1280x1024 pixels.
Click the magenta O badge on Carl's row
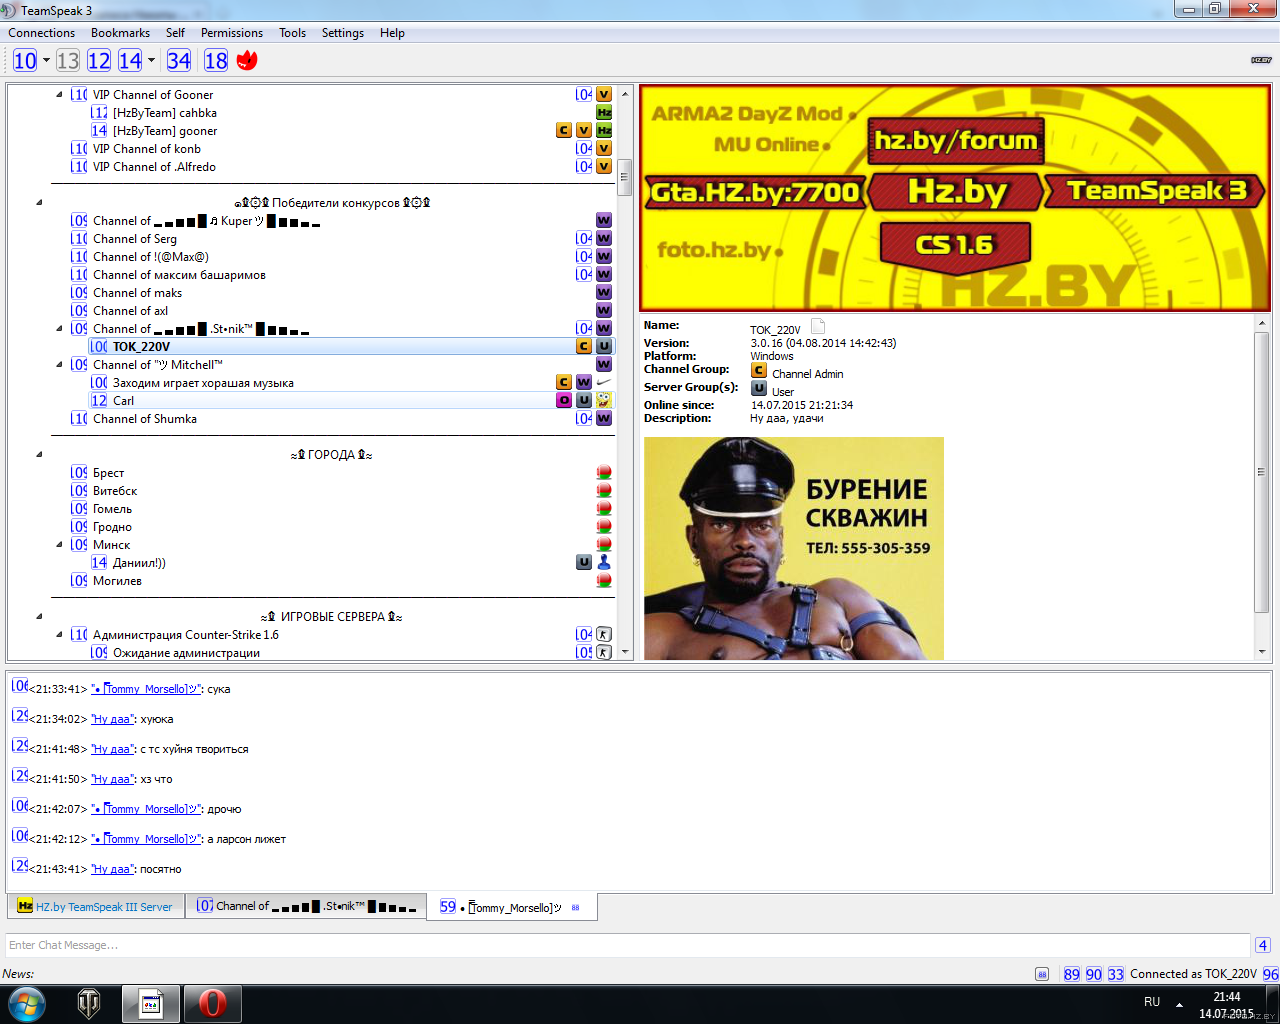(564, 401)
